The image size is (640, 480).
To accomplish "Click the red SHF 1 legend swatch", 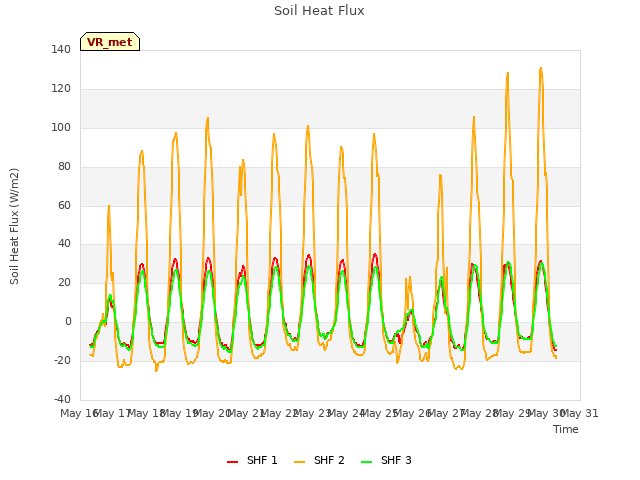I will pos(232,462).
